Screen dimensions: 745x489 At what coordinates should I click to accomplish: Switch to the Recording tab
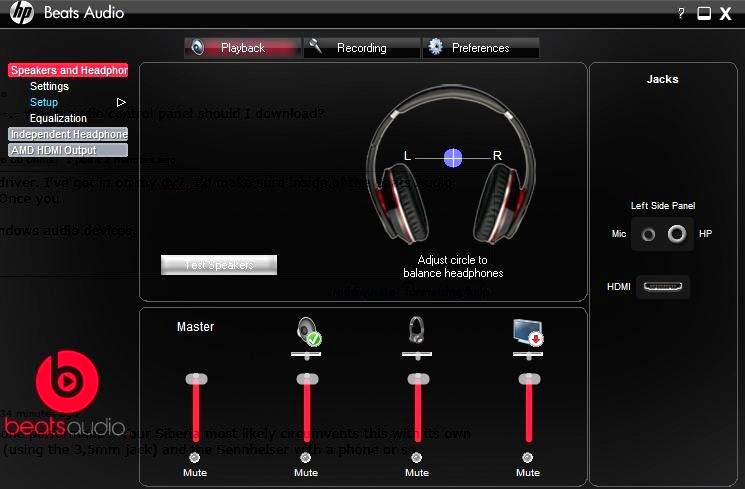click(x=362, y=48)
